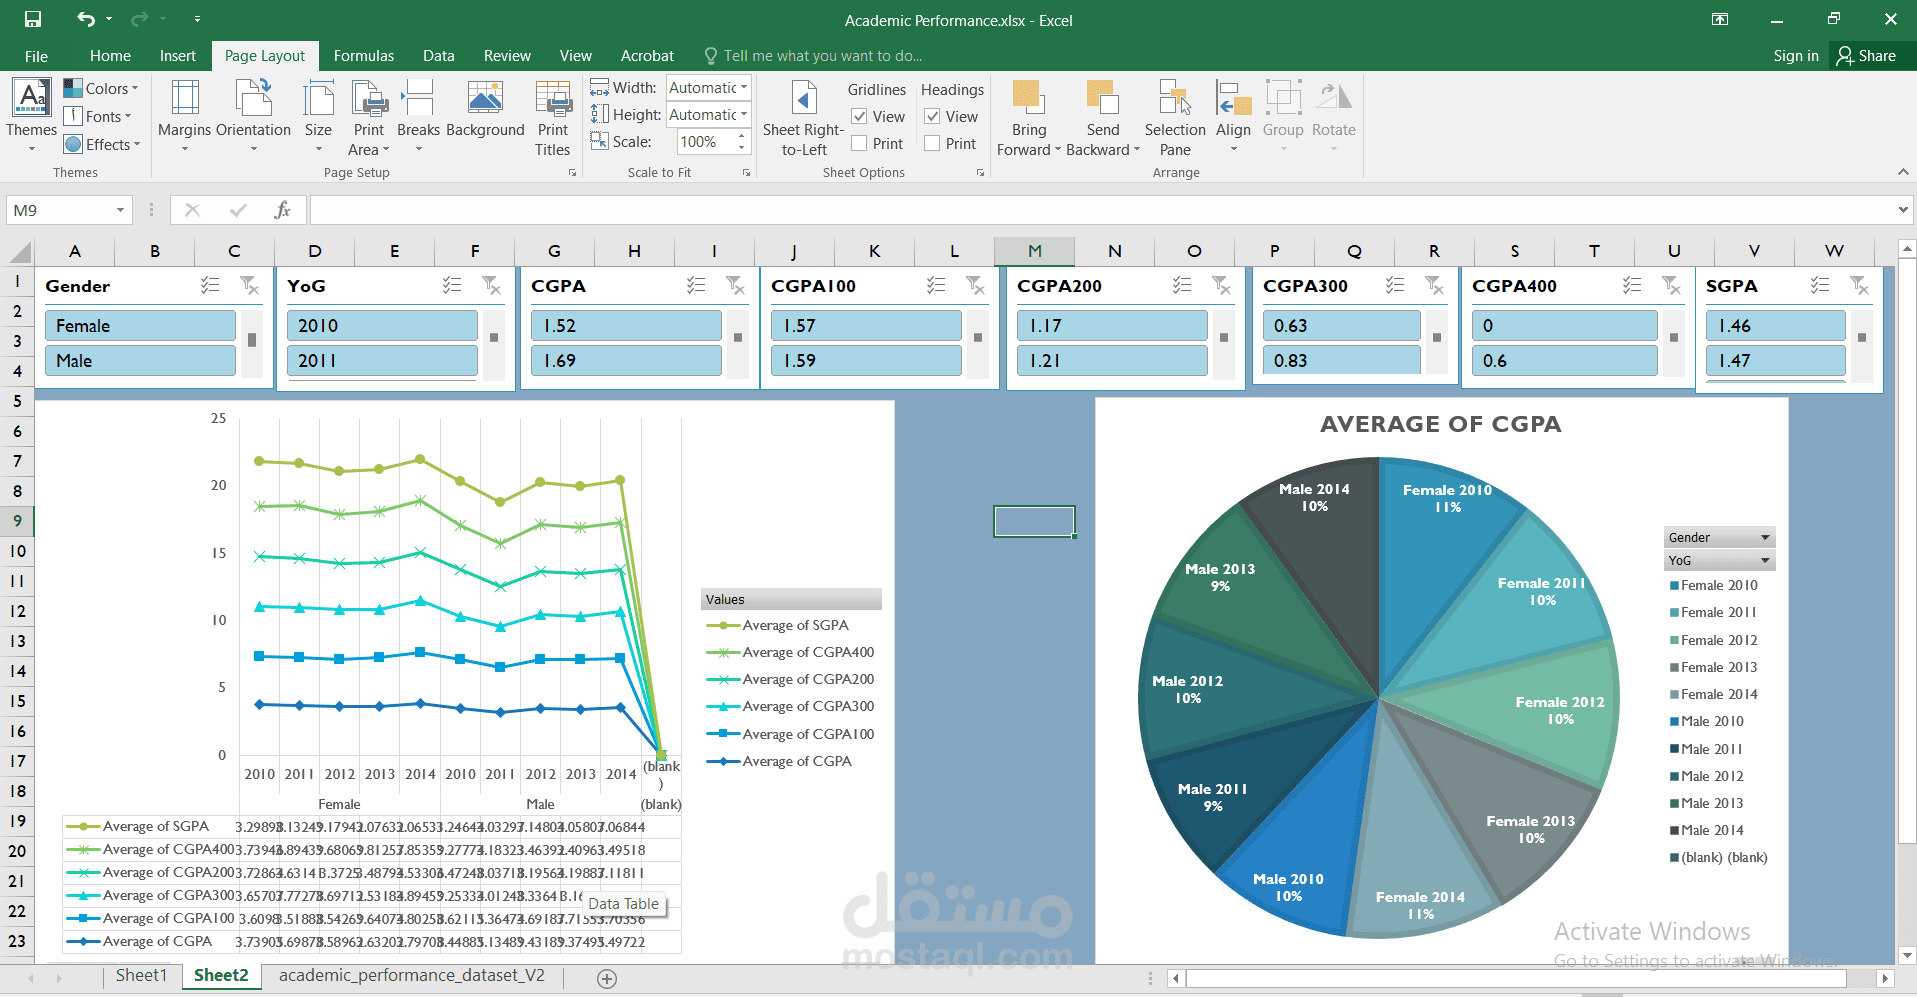This screenshot has height=997, width=1917.
Task: Clear filter on CGPA slicer
Action: click(735, 286)
